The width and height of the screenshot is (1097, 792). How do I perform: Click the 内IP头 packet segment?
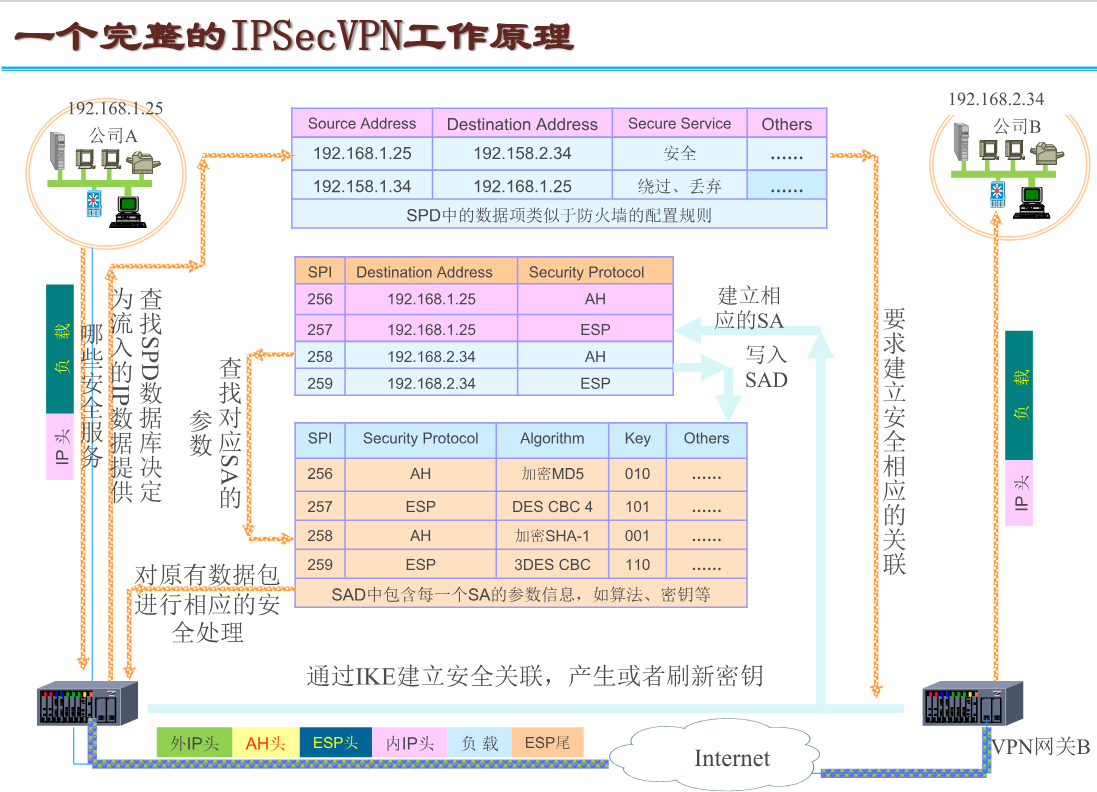pos(410,742)
